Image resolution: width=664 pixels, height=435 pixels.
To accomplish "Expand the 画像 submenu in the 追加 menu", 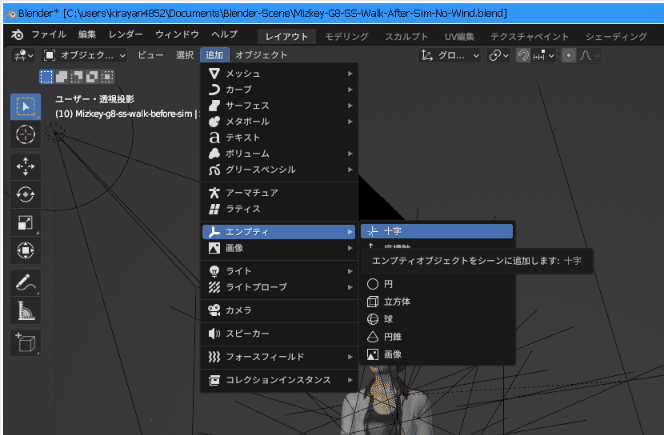I will (x=279, y=248).
